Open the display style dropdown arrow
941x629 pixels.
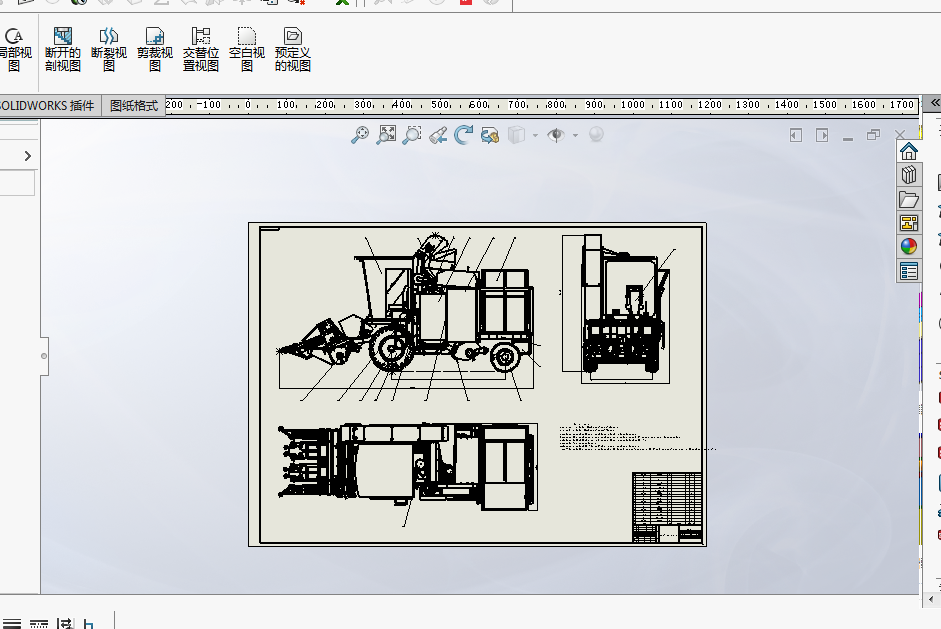(535, 136)
